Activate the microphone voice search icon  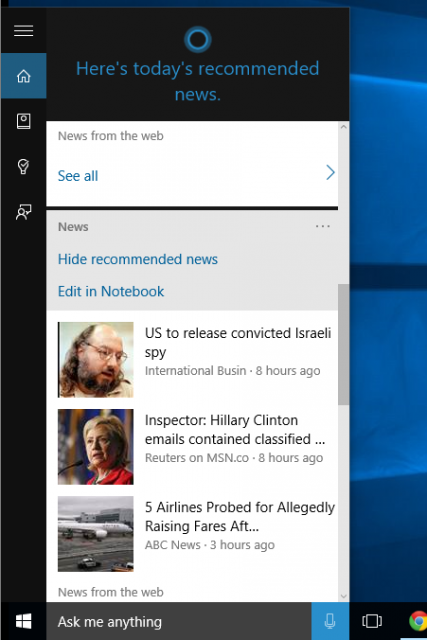330,621
